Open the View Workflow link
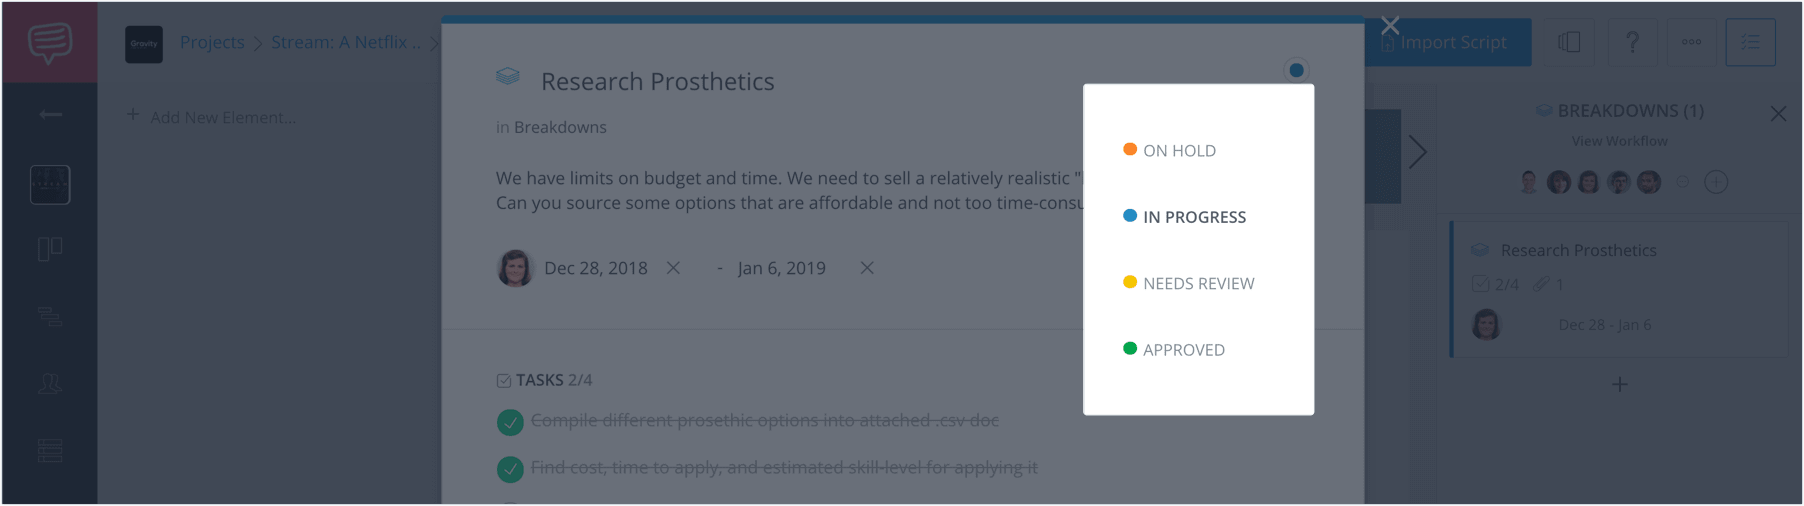Image resolution: width=1804 pixels, height=506 pixels. click(1619, 141)
